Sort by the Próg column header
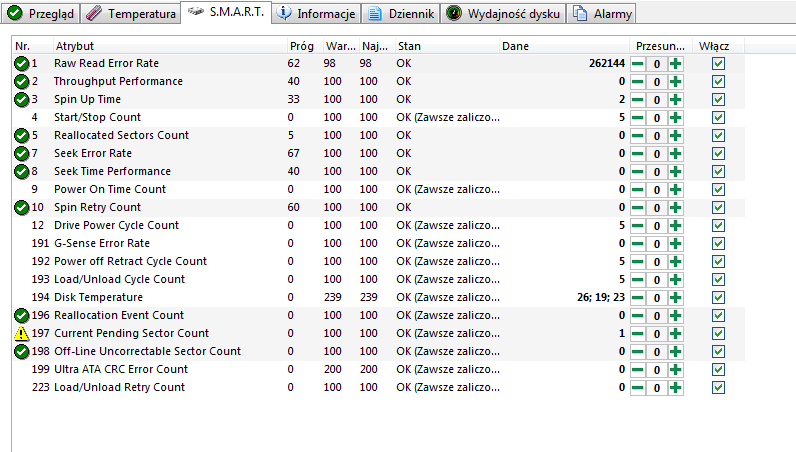This screenshot has height=452, width=796. click(304, 46)
